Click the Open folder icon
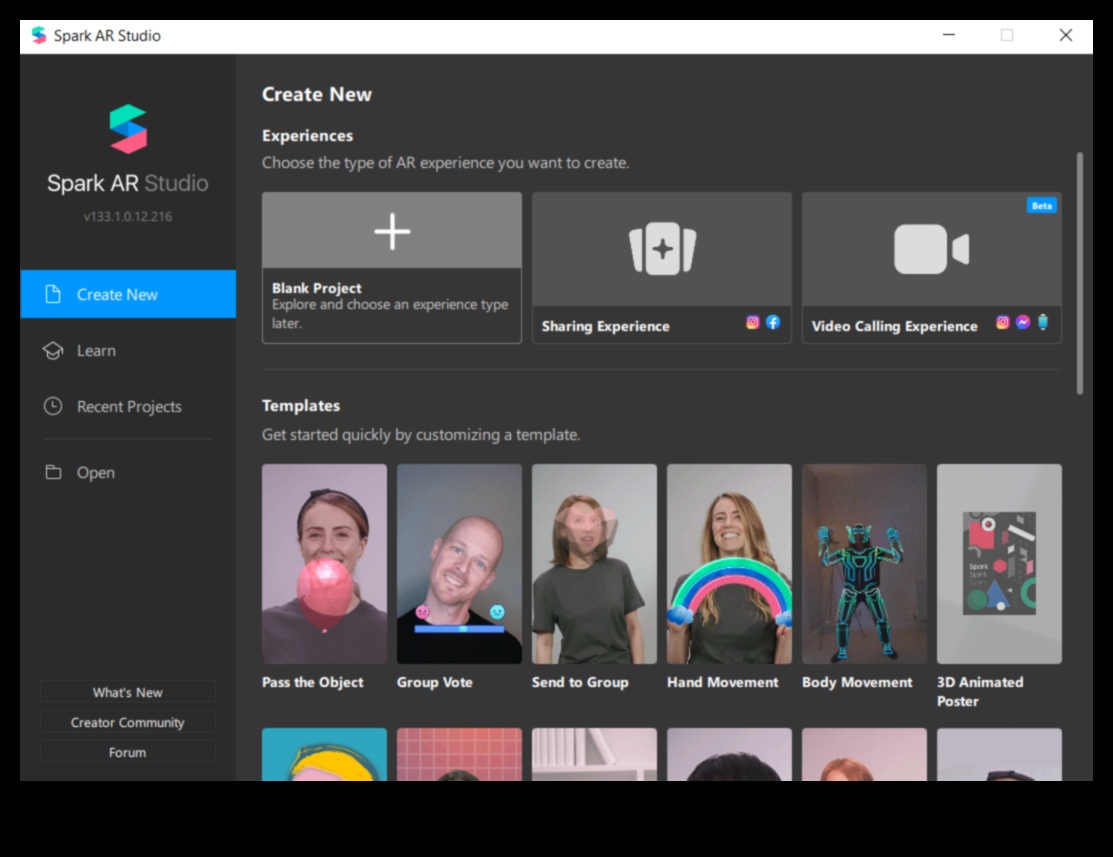The width and height of the screenshot is (1113, 857). click(x=53, y=473)
